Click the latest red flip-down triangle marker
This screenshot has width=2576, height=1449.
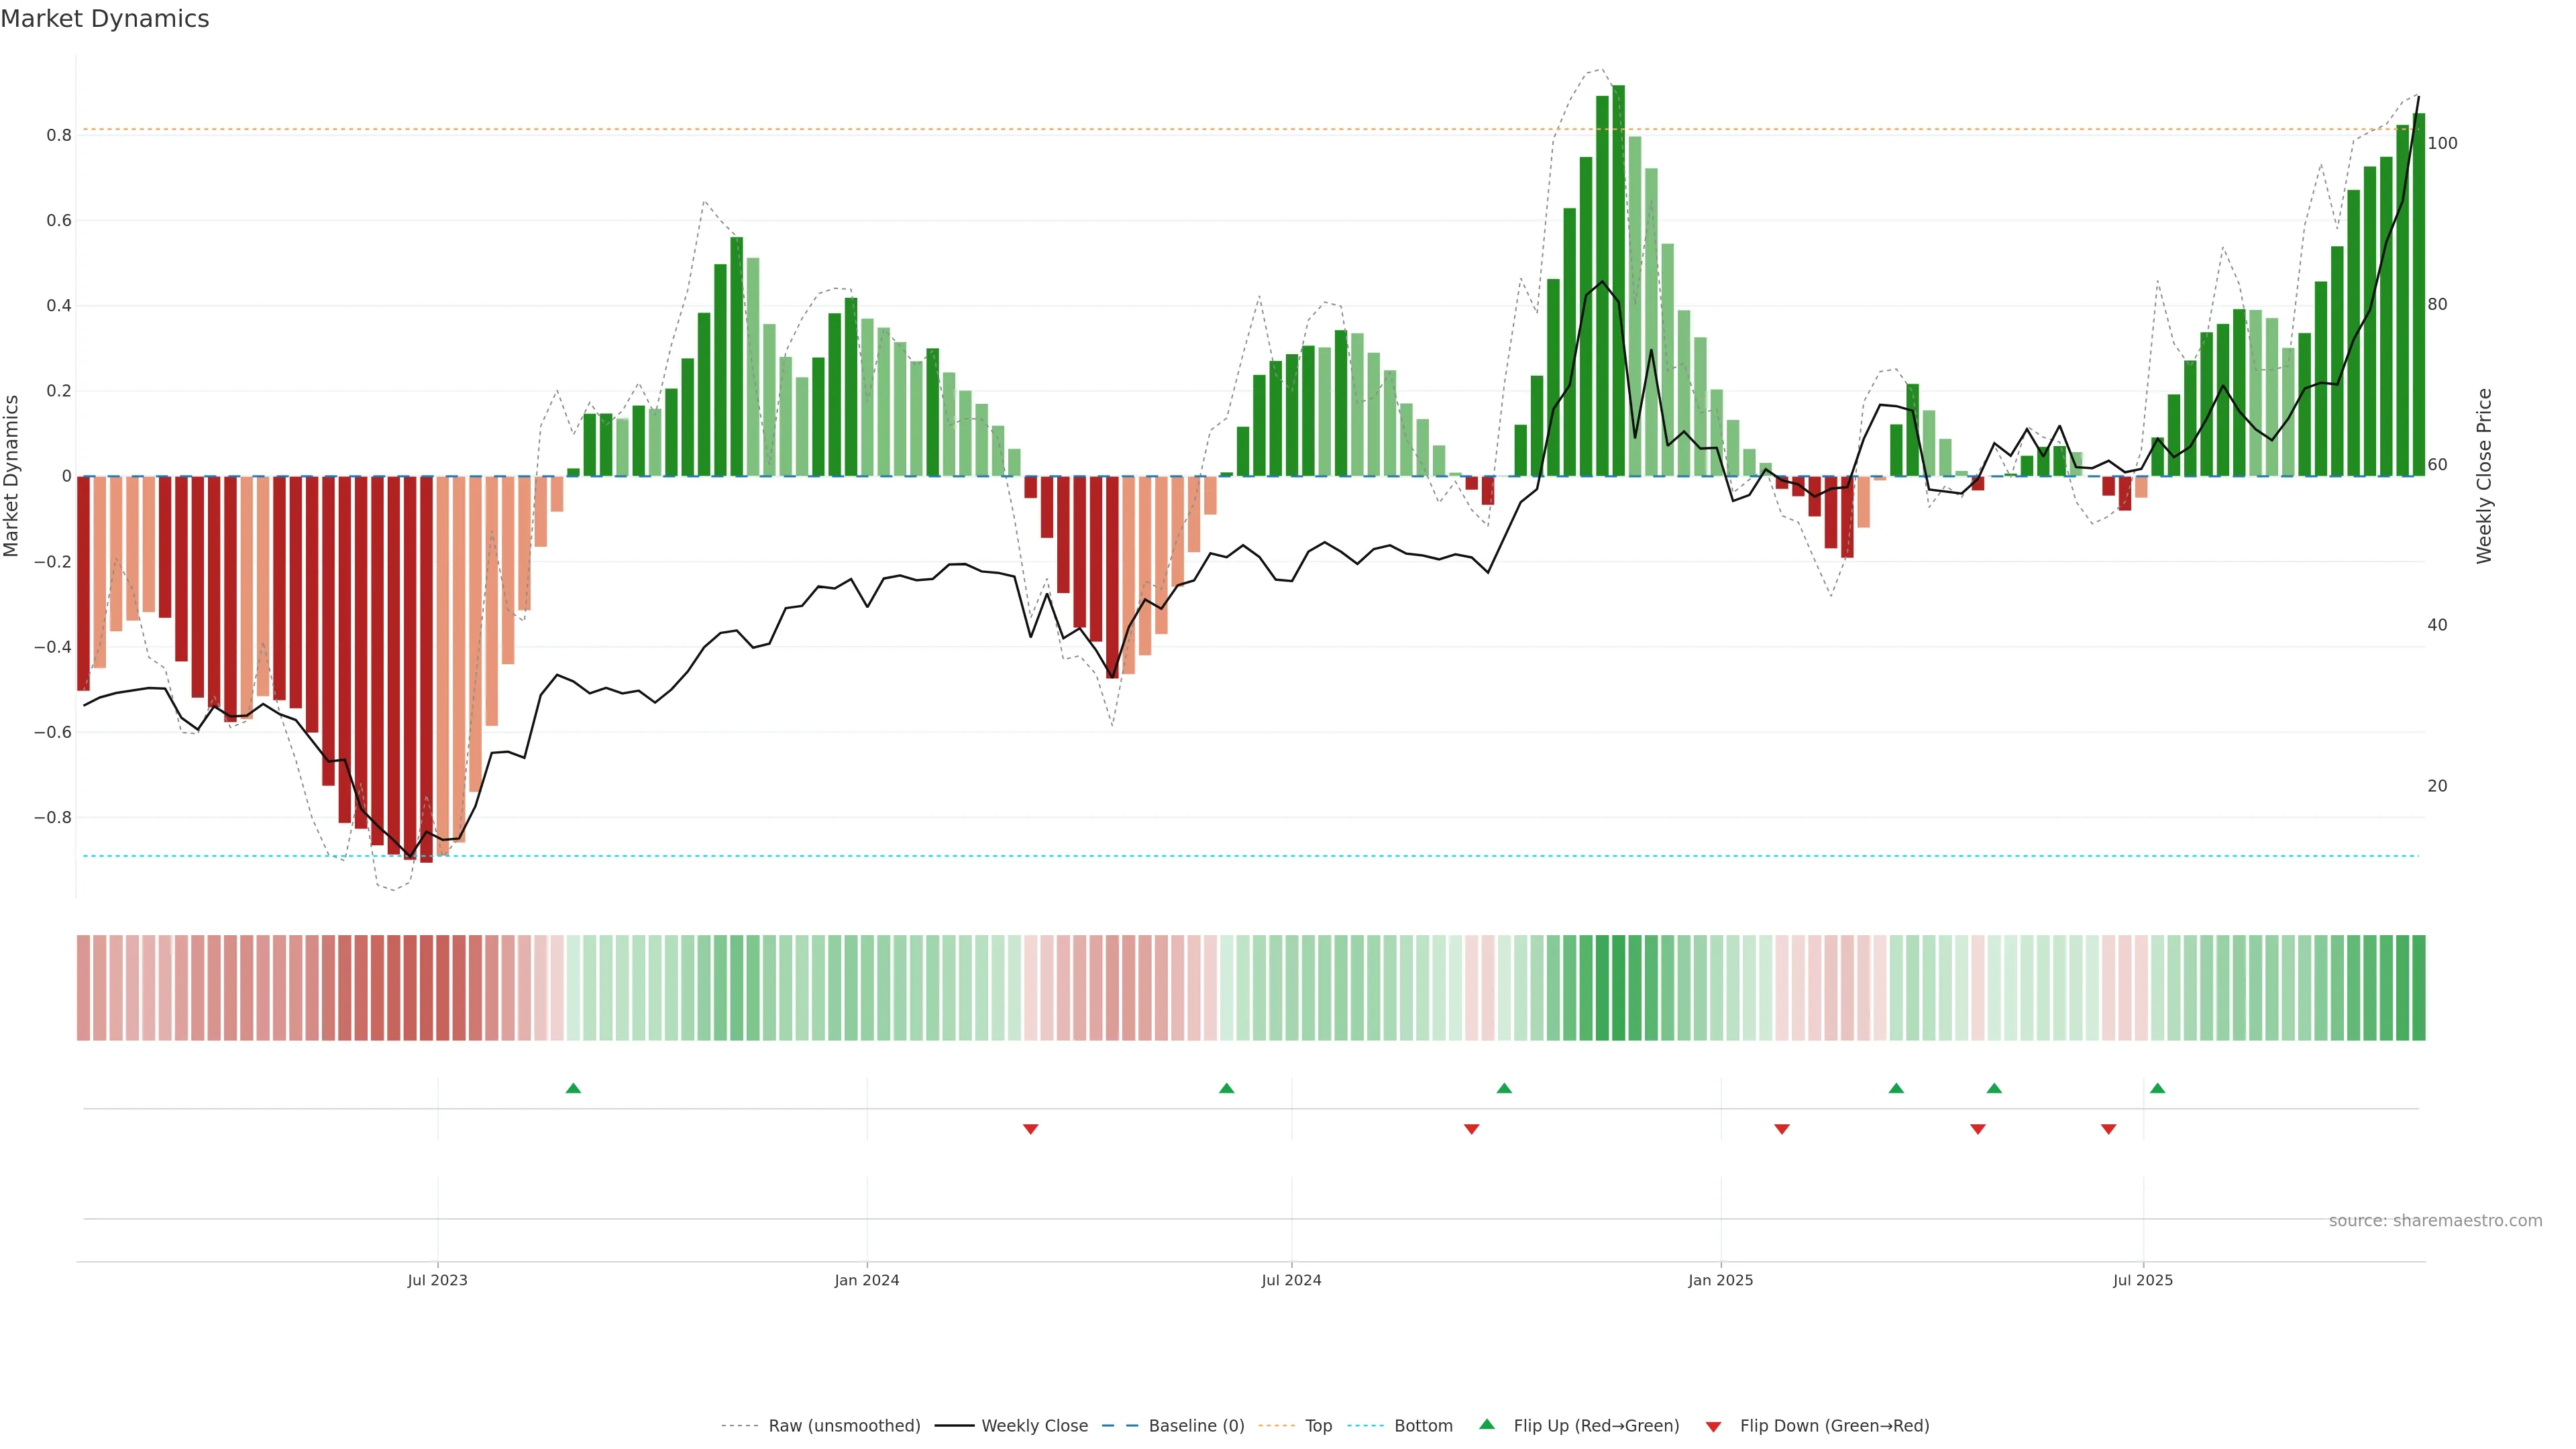[2109, 1129]
